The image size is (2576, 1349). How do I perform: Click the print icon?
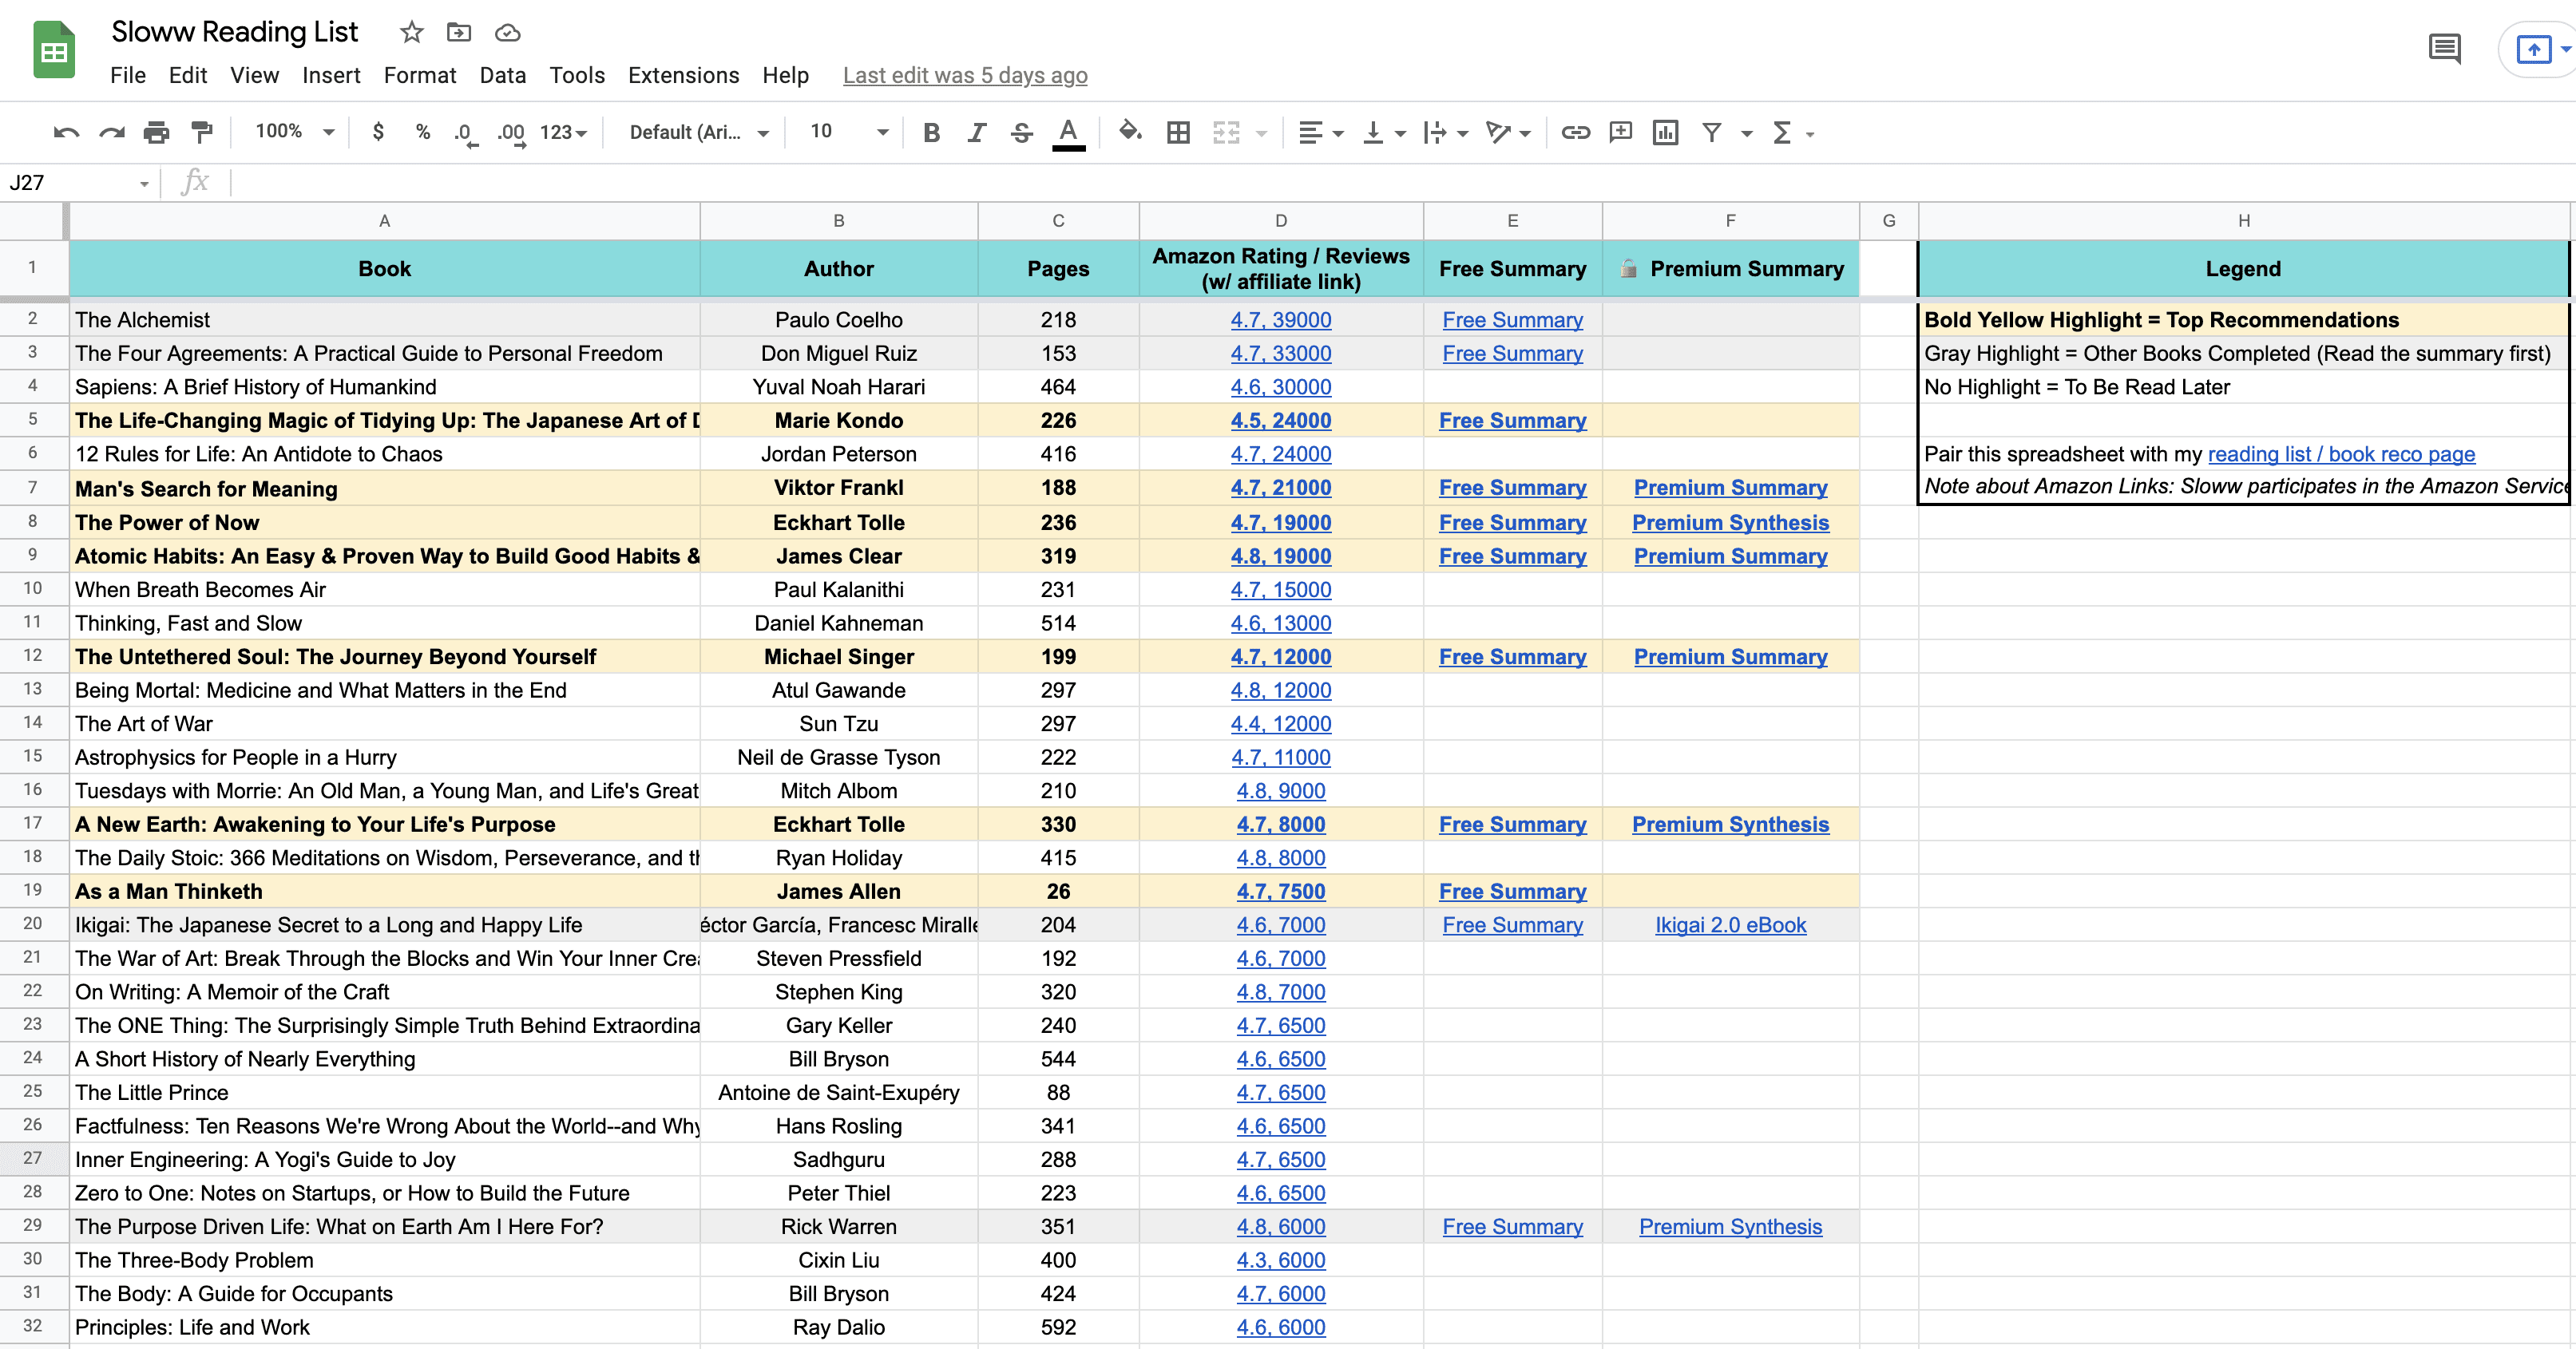coord(156,132)
